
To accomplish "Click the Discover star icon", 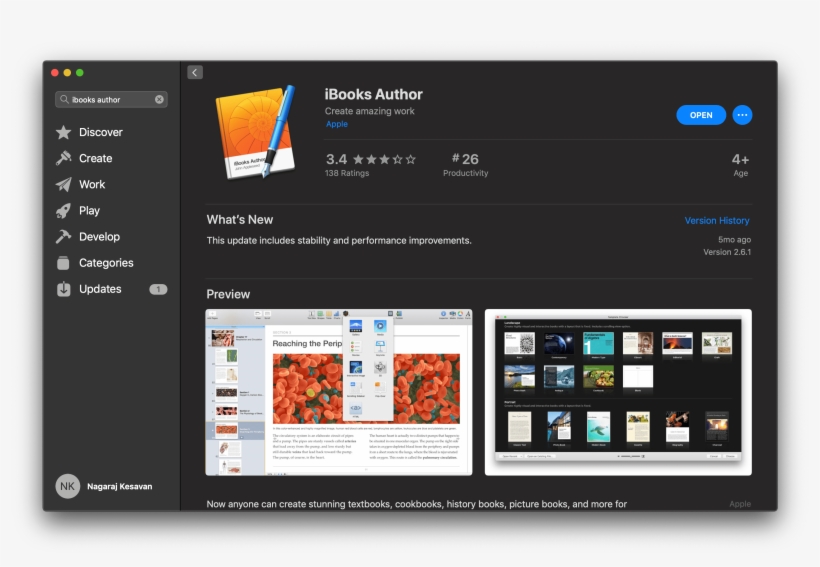I will coord(63,132).
